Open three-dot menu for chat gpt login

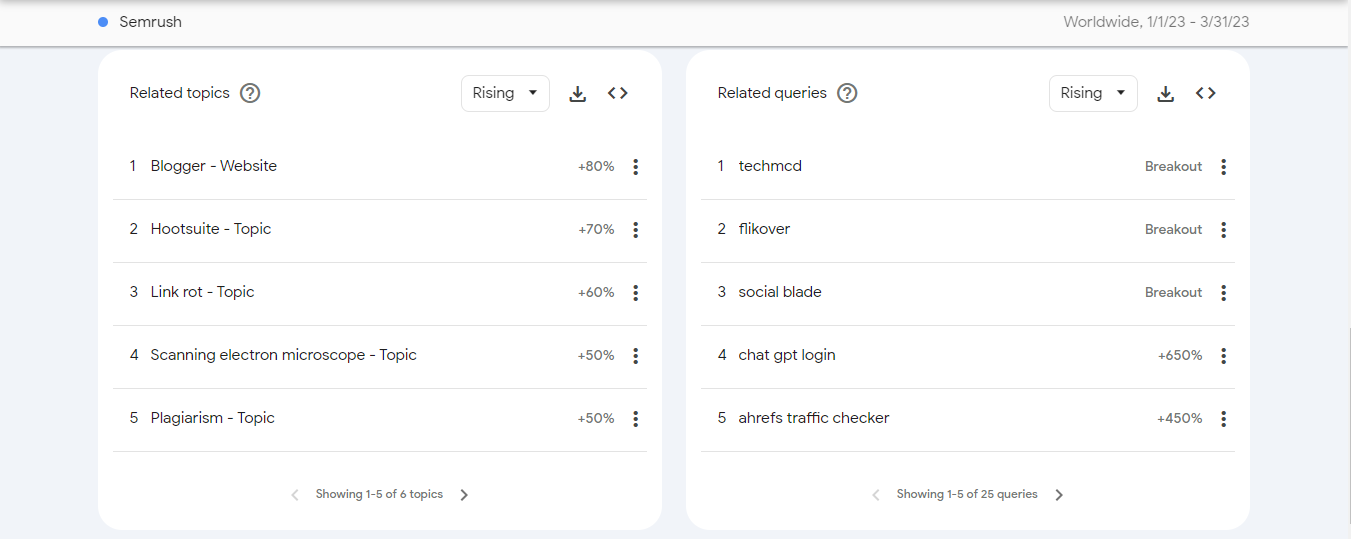pyautogui.click(x=1223, y=356)
